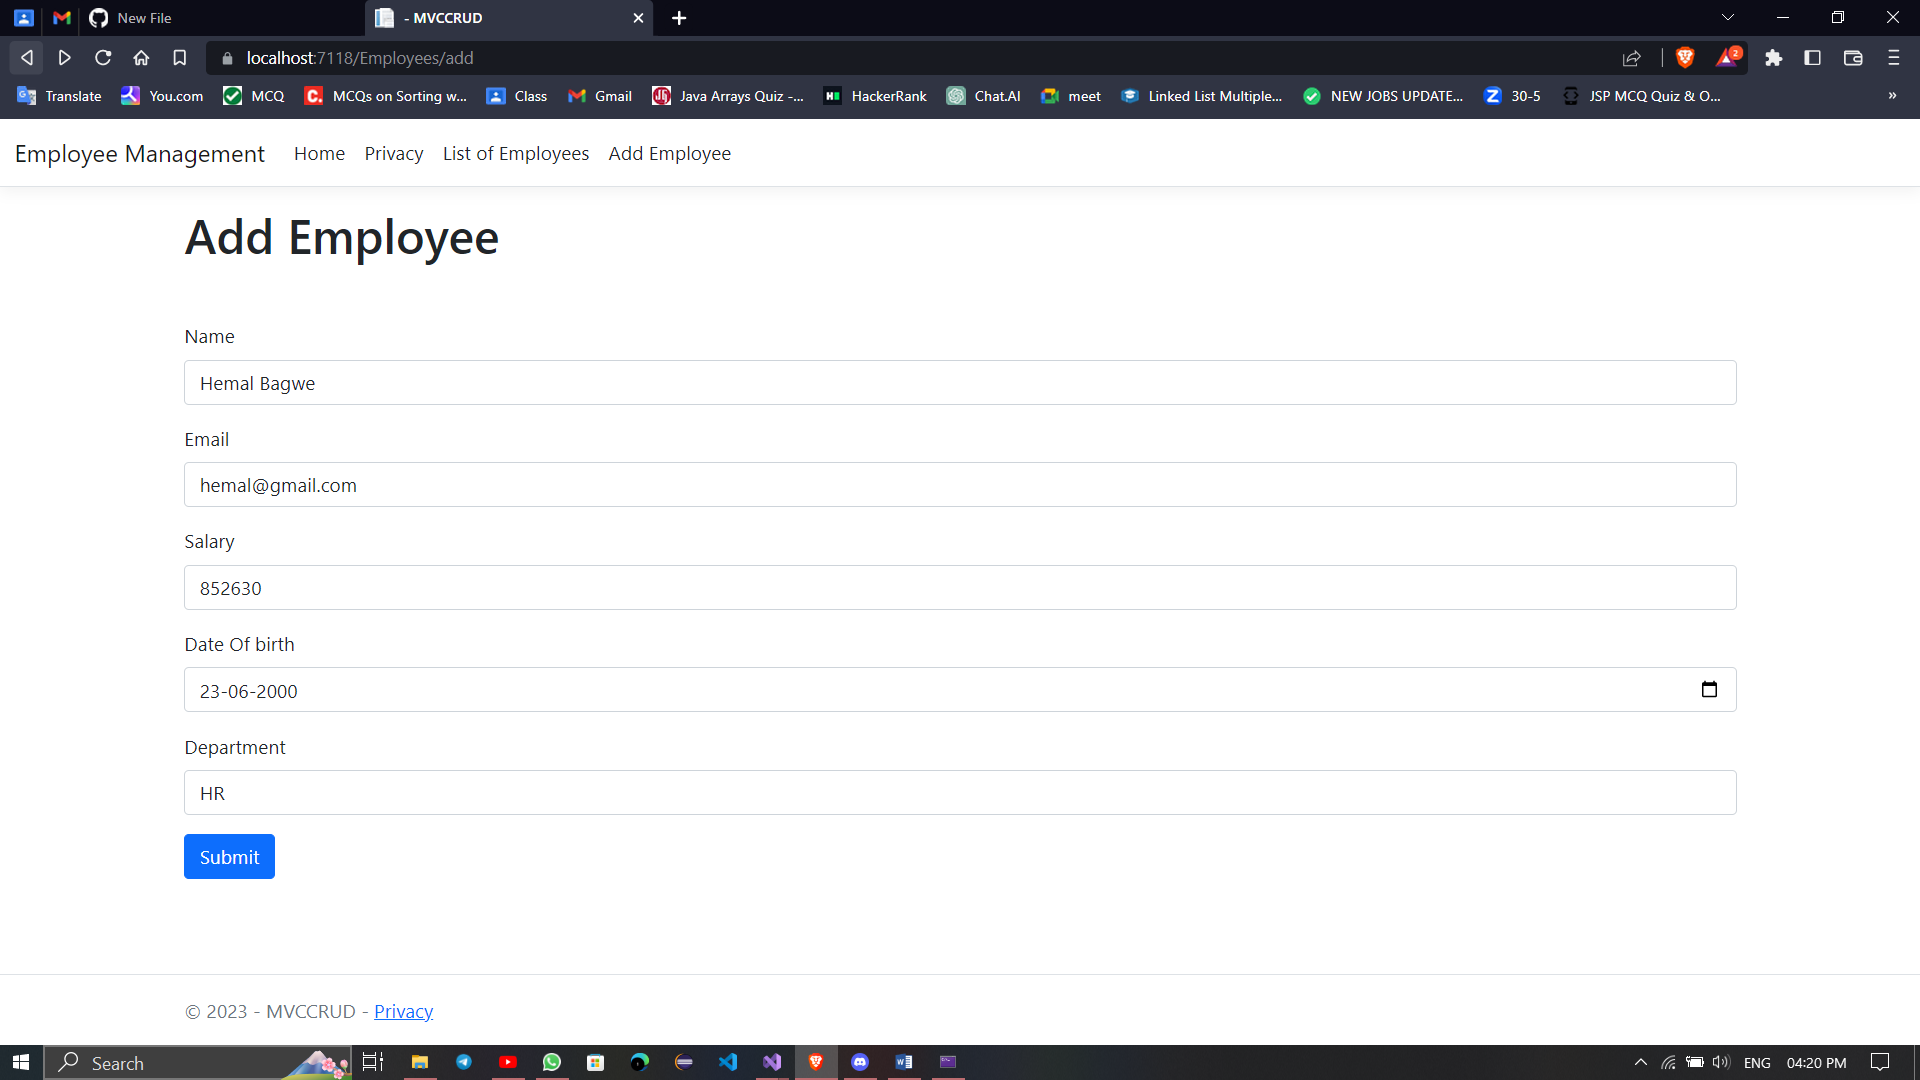
Task: Submit the employee form
Action: (x=229, y=857)
